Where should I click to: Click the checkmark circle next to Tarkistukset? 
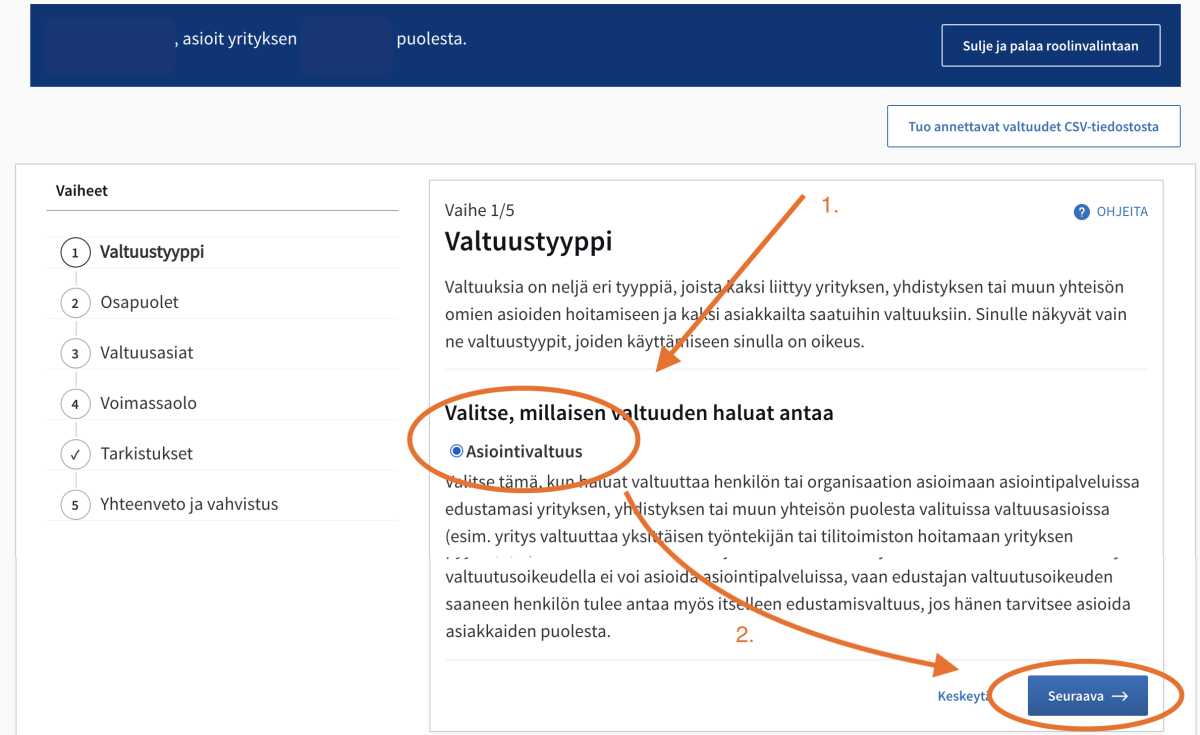(x=74, y=454)
